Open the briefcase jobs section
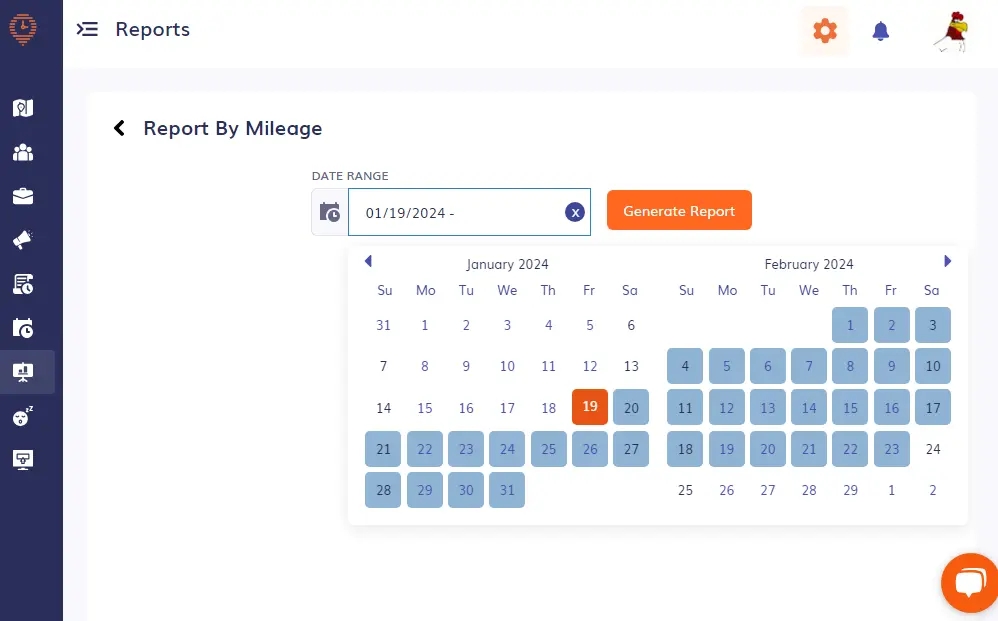Image resolution: width=998 pixels, height=621 pixels. (22, 196)
